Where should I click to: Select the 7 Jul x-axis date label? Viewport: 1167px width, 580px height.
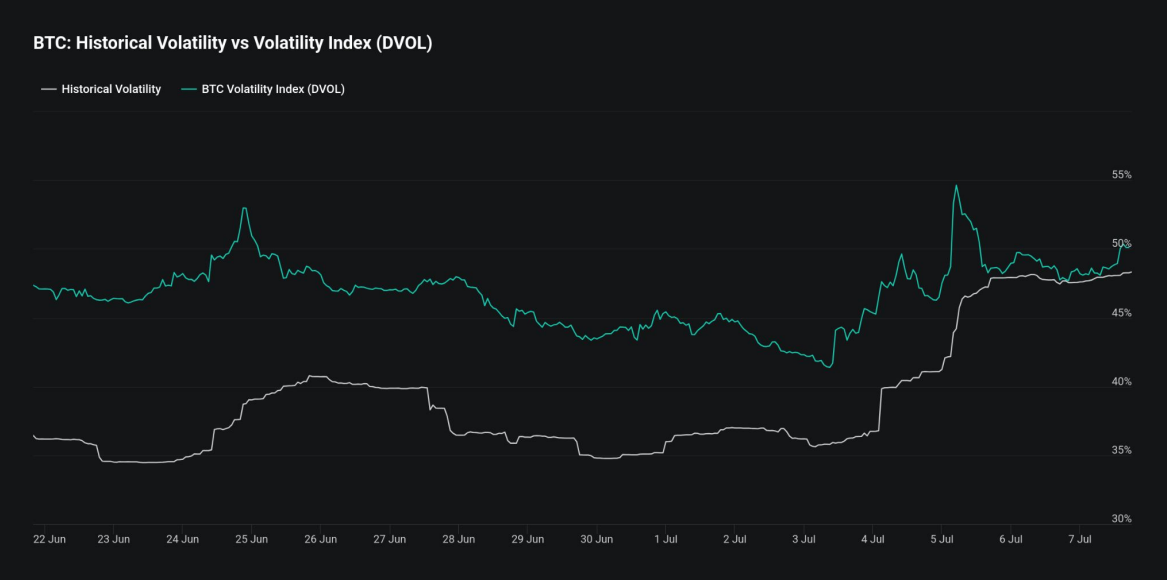1079,539
